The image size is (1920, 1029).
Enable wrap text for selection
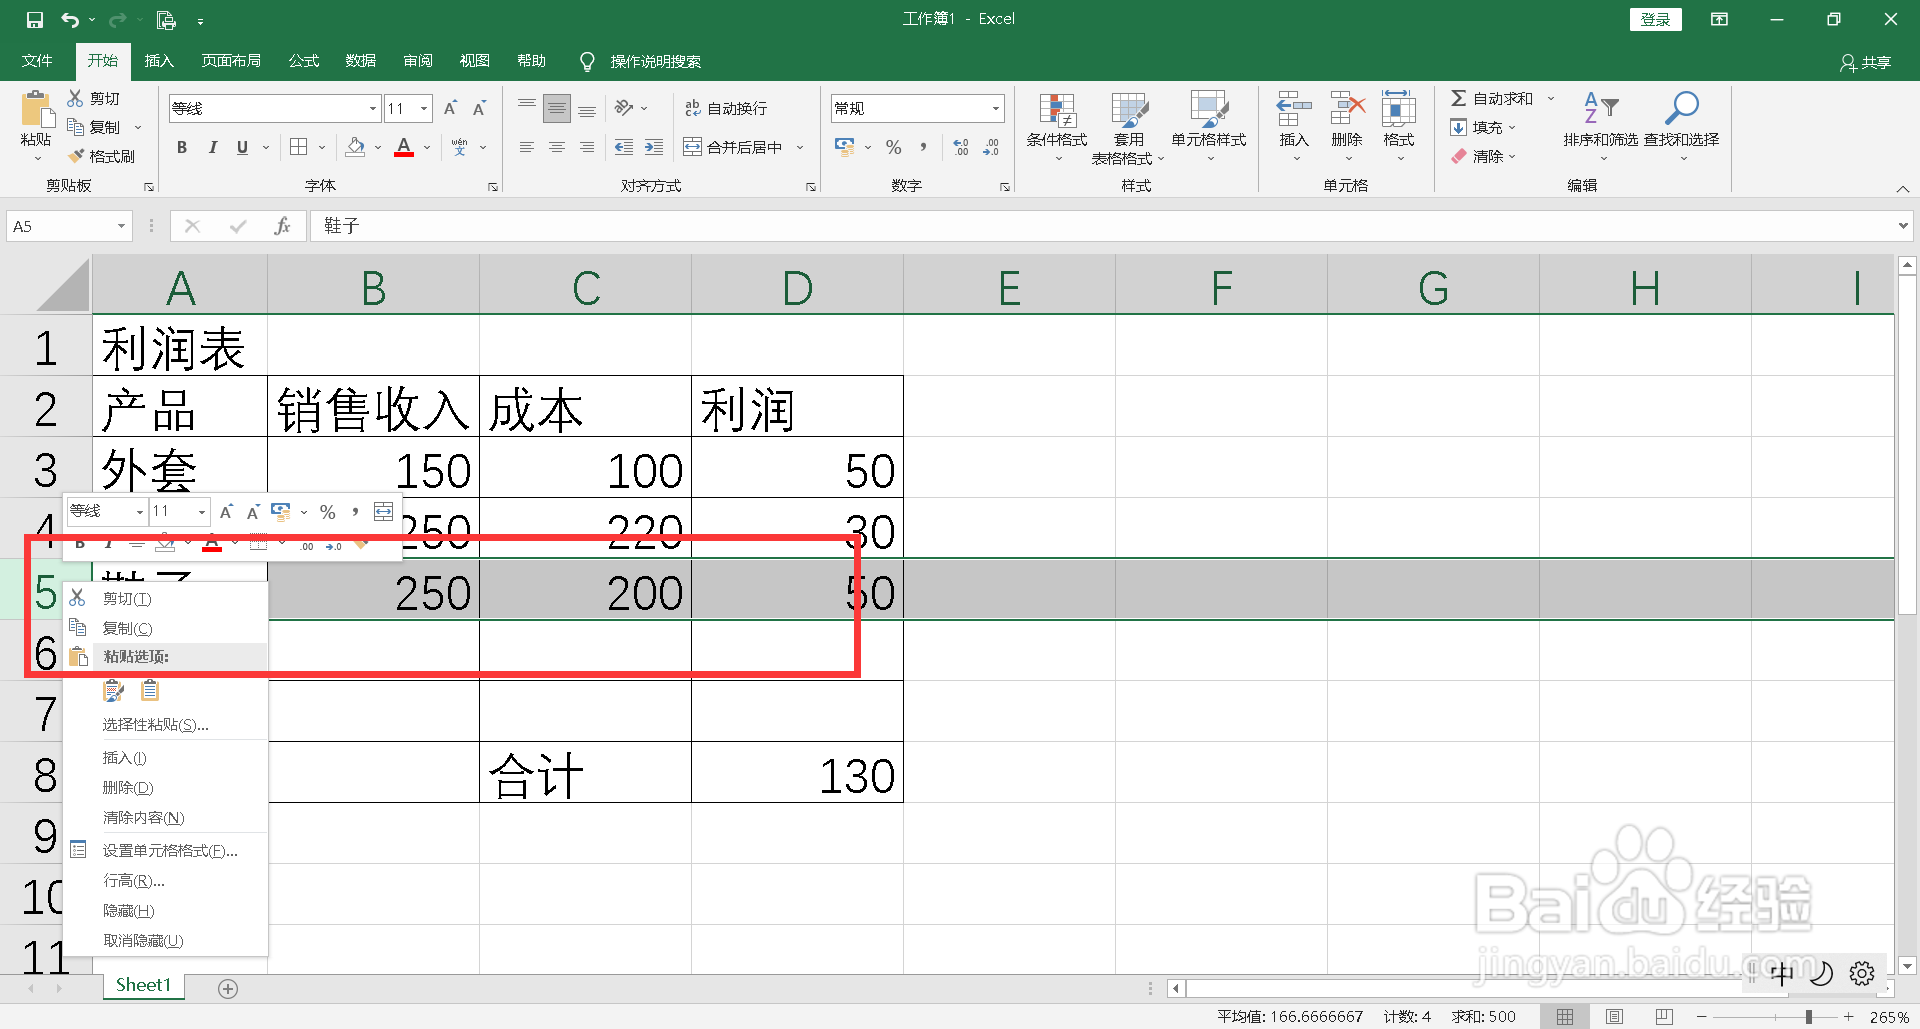coord(727,107)
